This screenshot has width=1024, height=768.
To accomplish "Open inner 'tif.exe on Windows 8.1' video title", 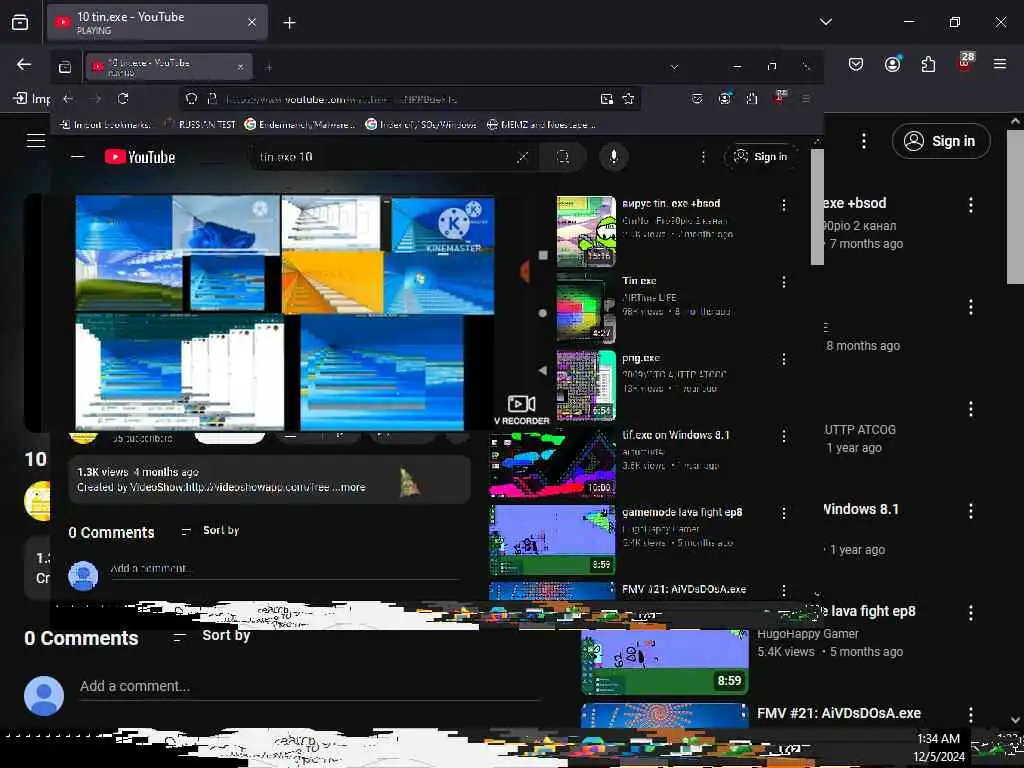I will point(676,435).
